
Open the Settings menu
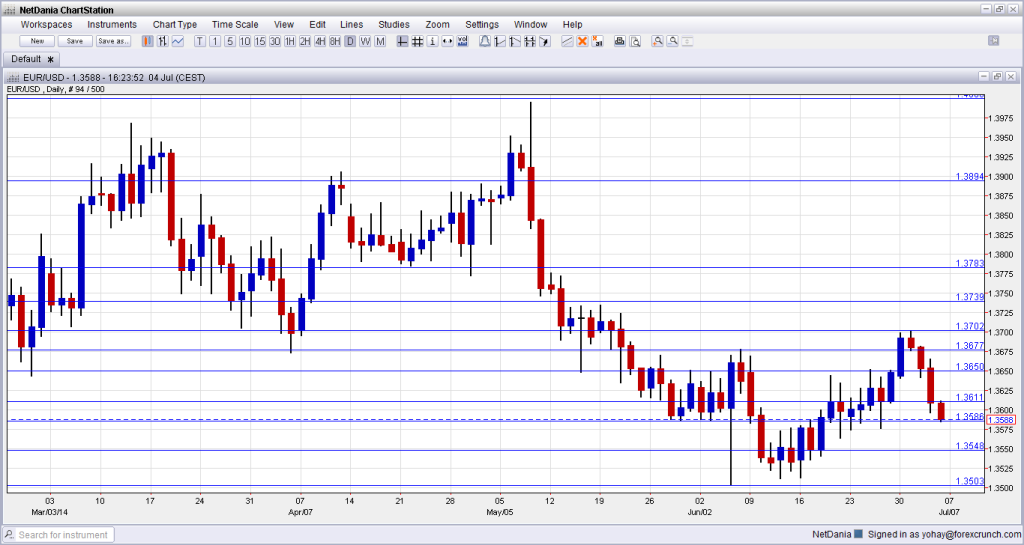click(482, 25)
